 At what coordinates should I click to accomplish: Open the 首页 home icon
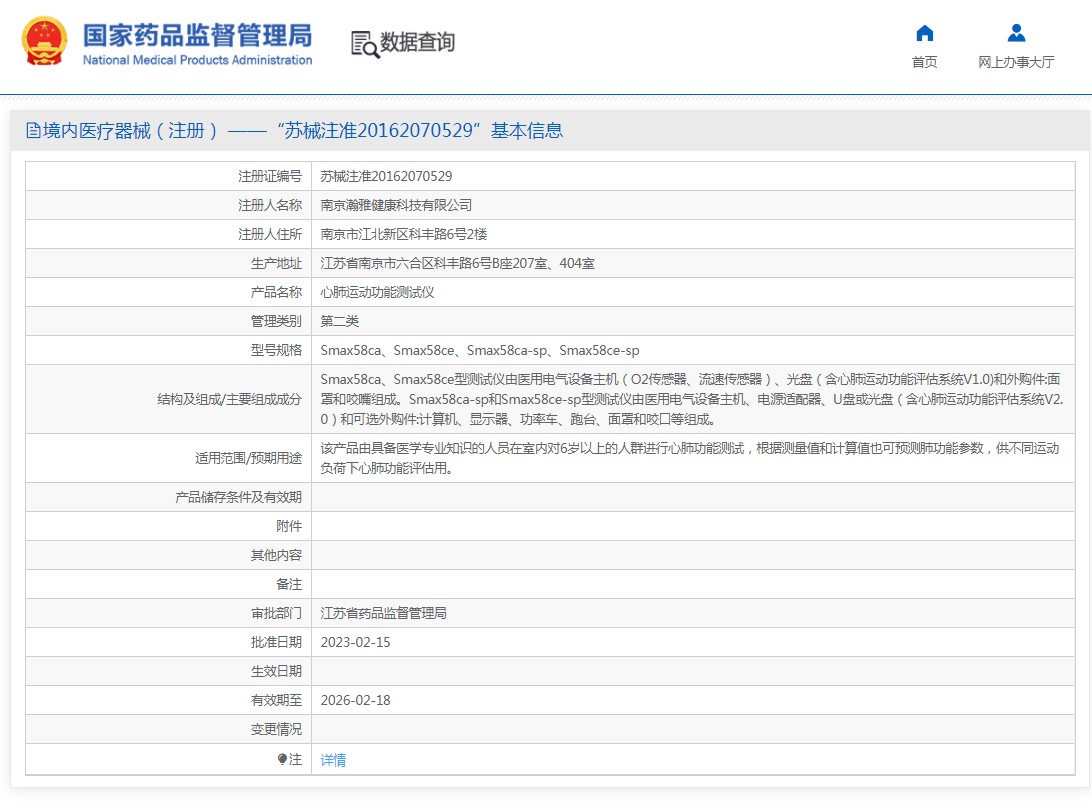[924, 33]
